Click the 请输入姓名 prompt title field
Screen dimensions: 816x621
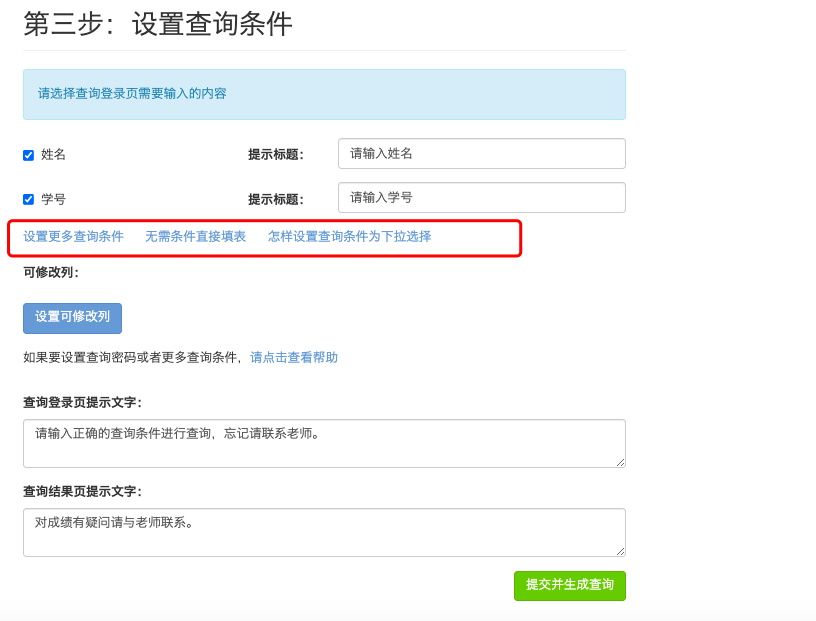[481, 154]
